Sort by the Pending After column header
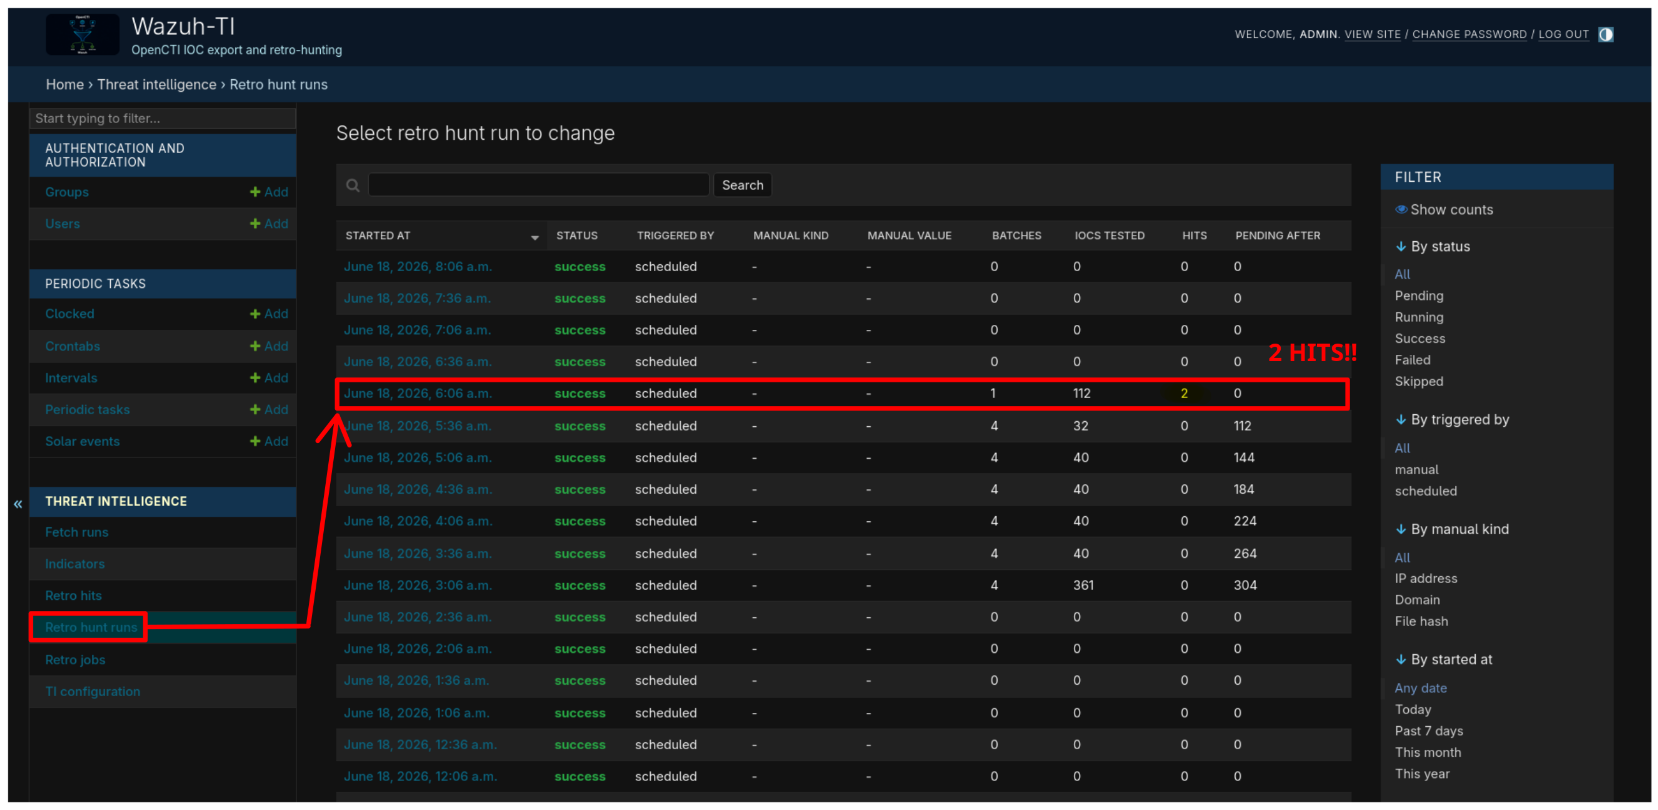This screenshot has height=810, width=1658. tap(1277, 236)
